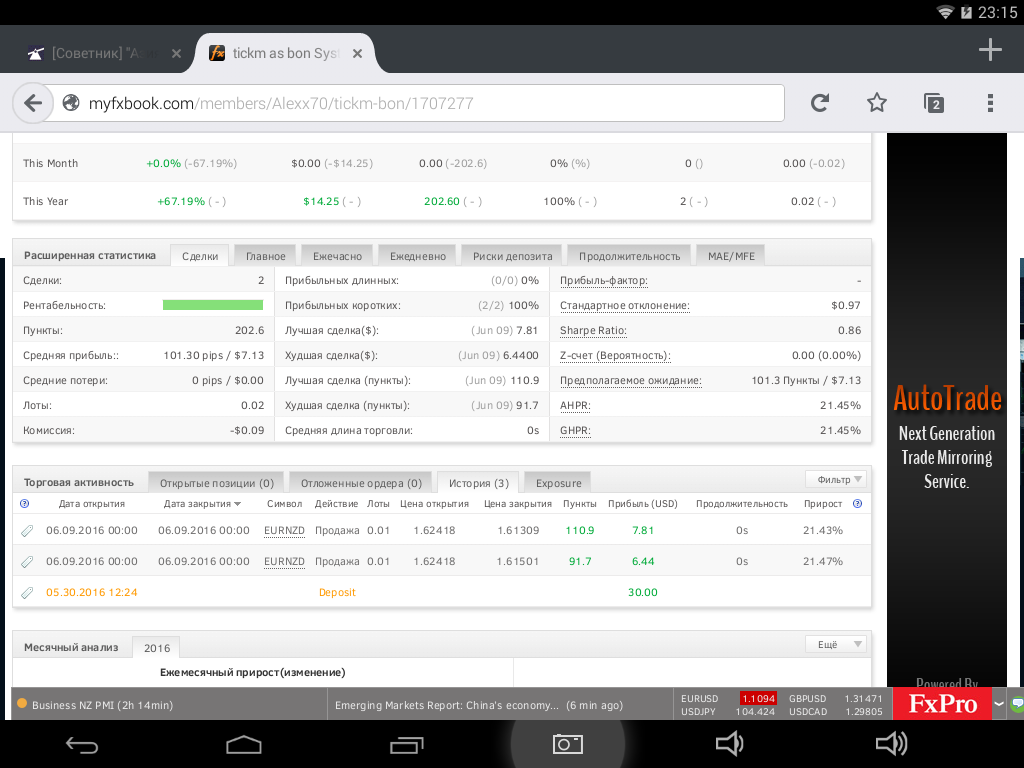Screen dimensions: 1024x768
Task: Click the Прибыль (USD) column header
Action: pyautogui.click(x=643, y=504)
